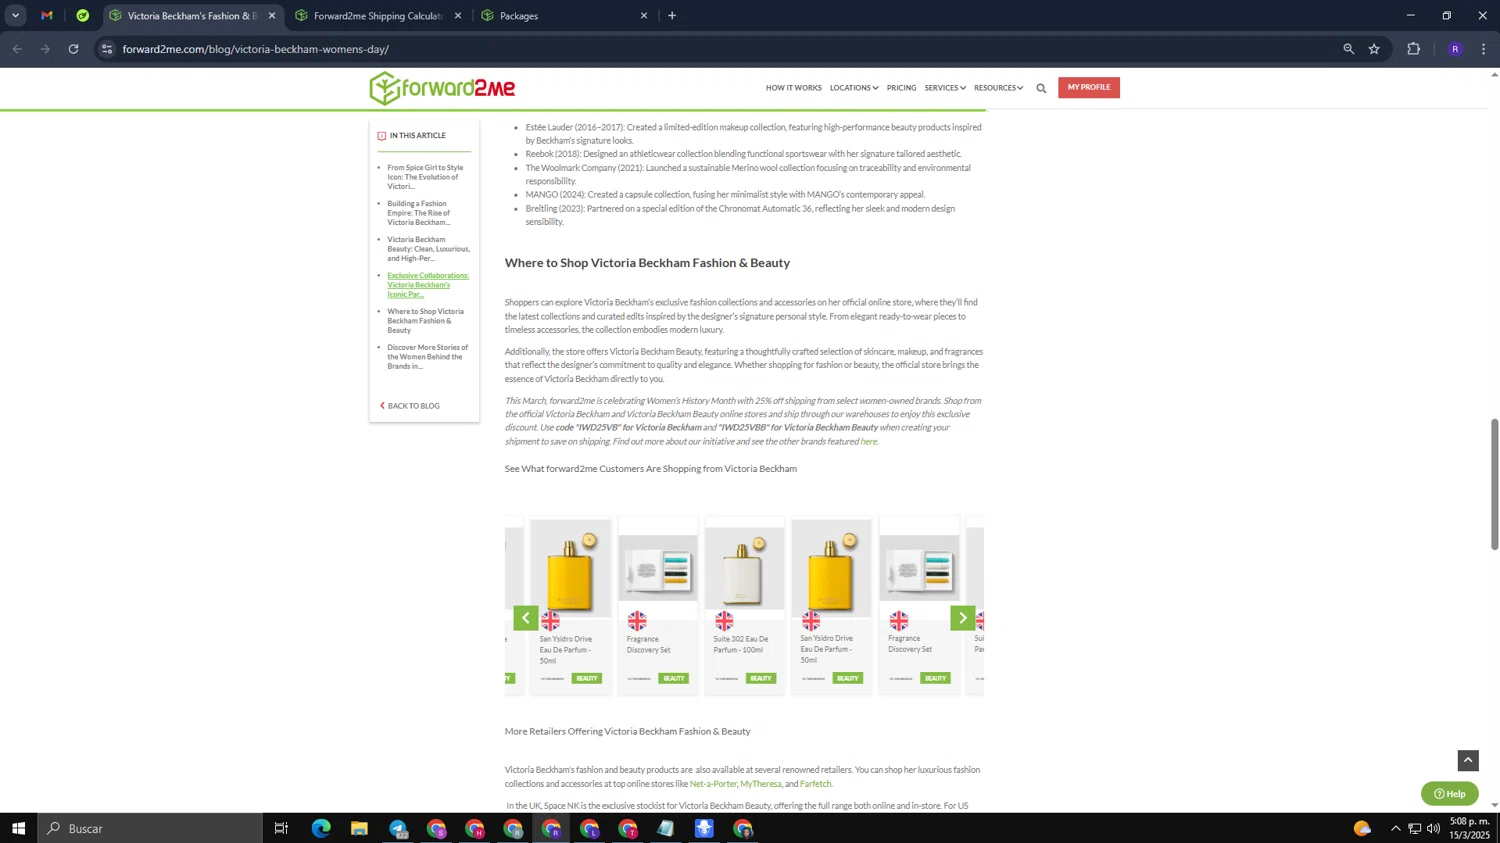Open the Help chat widget
Screen dimensions: 1500x843
coord(1449,794)
